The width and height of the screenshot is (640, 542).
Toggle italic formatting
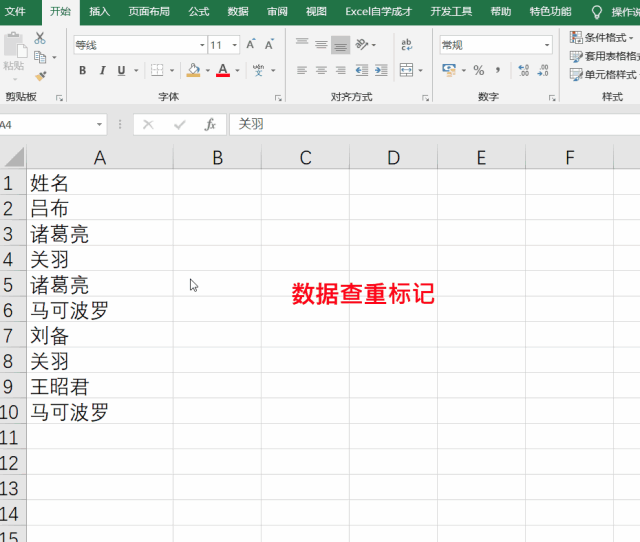tap(102, 70)
